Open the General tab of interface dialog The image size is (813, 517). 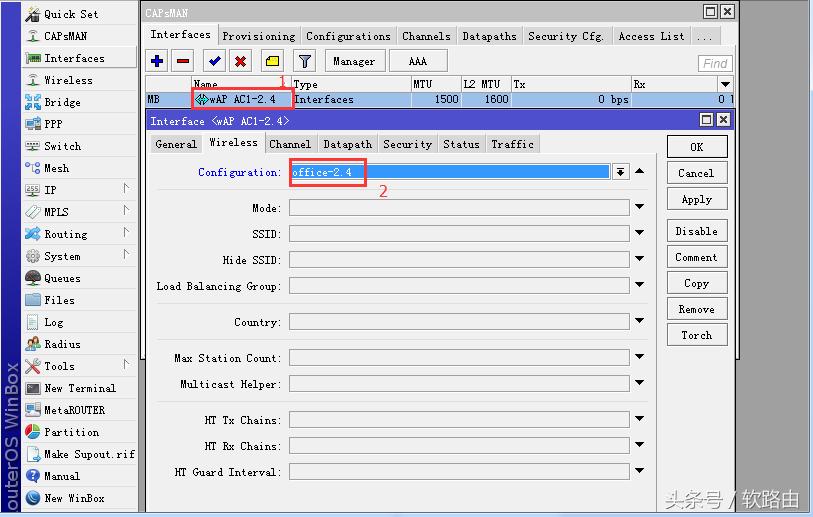click(176, 144)
